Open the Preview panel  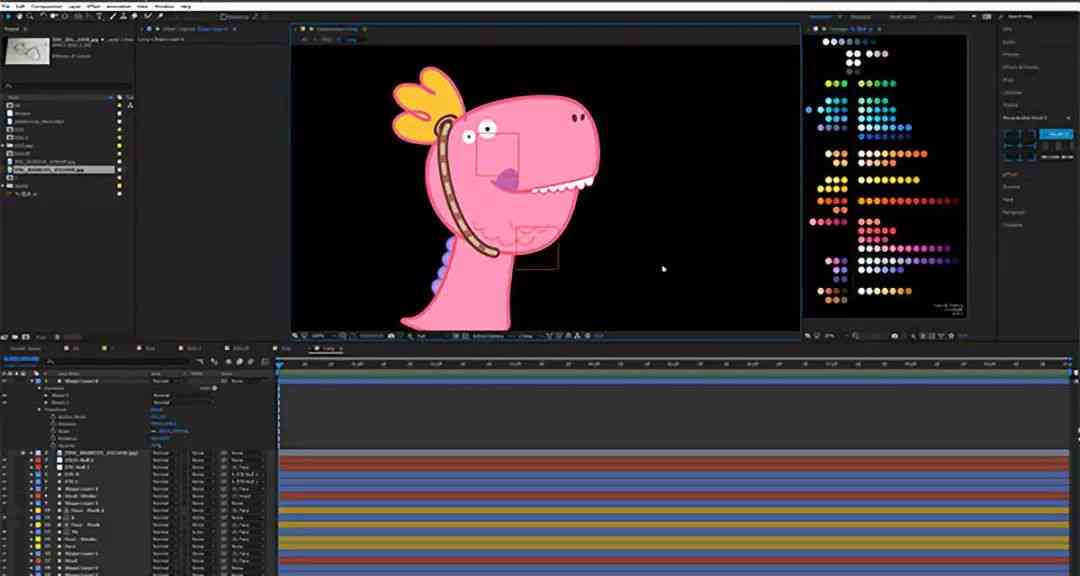click(1011, 54)
